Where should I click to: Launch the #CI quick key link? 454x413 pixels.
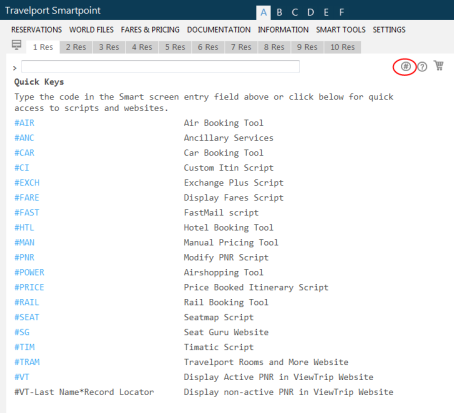(x=22, y=168)
